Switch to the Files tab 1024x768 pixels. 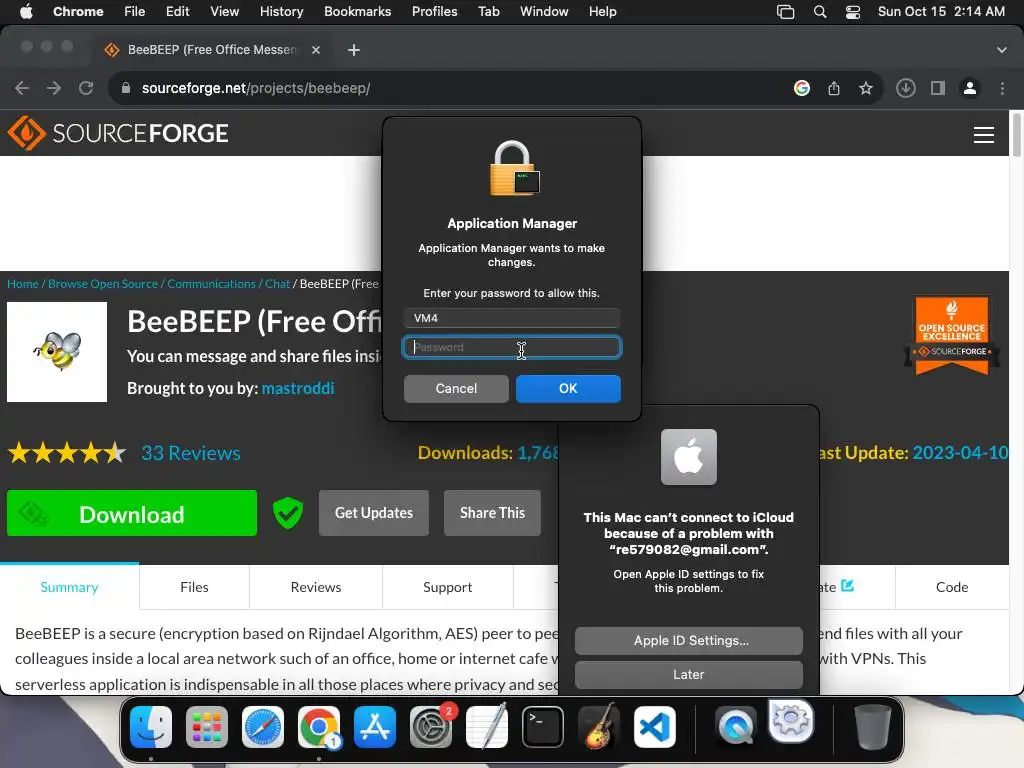(194, 587)
